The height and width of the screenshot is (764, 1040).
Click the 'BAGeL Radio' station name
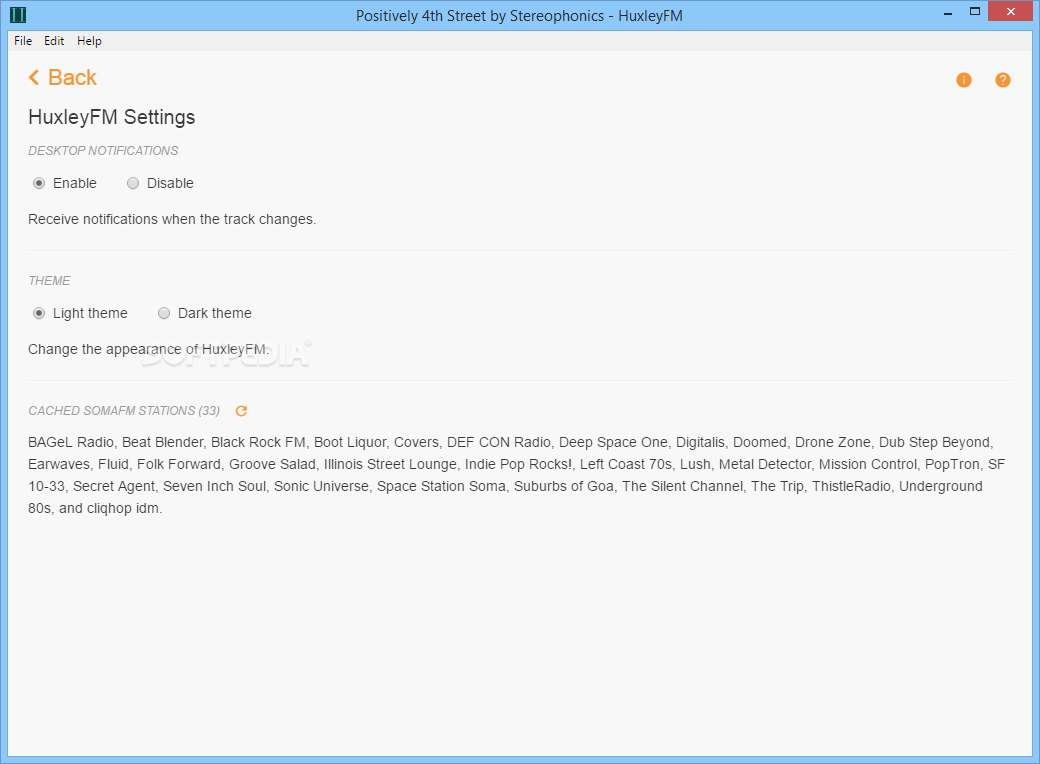click(71, 442)
